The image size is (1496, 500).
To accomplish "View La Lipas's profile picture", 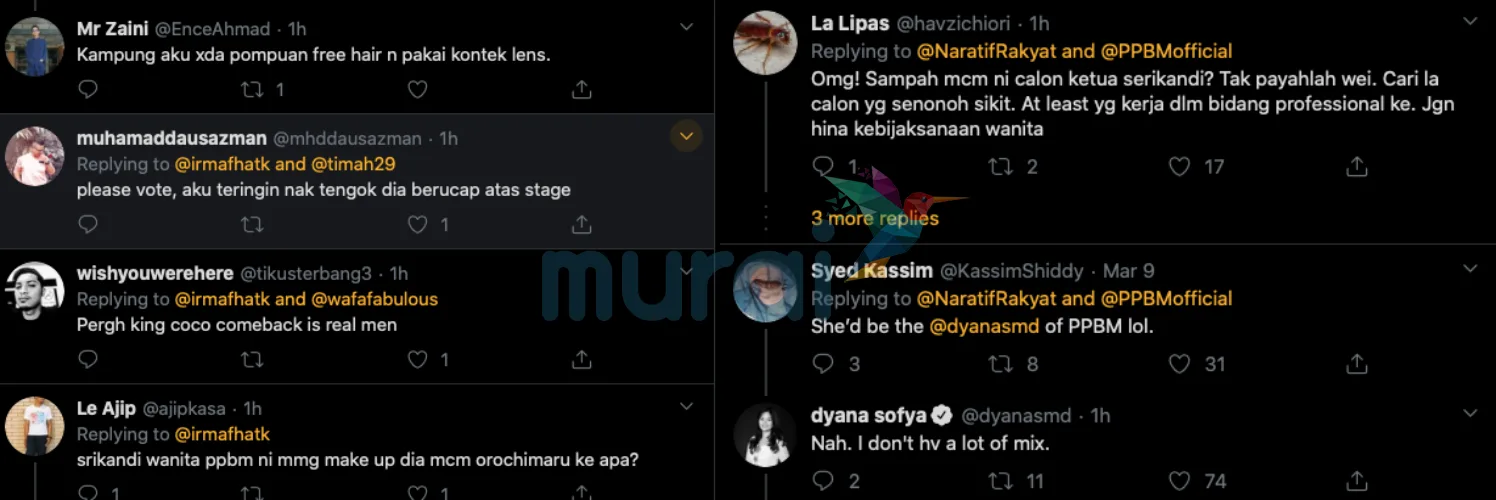I will (x=765, y=43).
